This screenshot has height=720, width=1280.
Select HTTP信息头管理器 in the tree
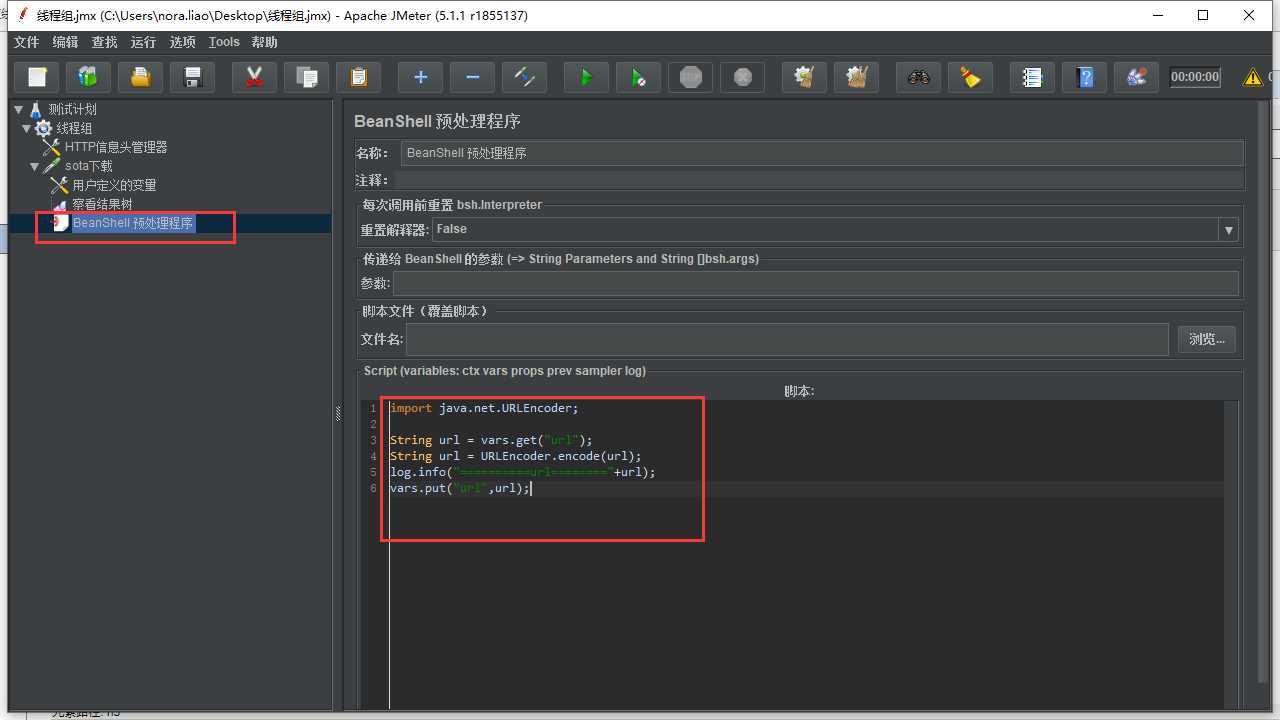(116, 147)
